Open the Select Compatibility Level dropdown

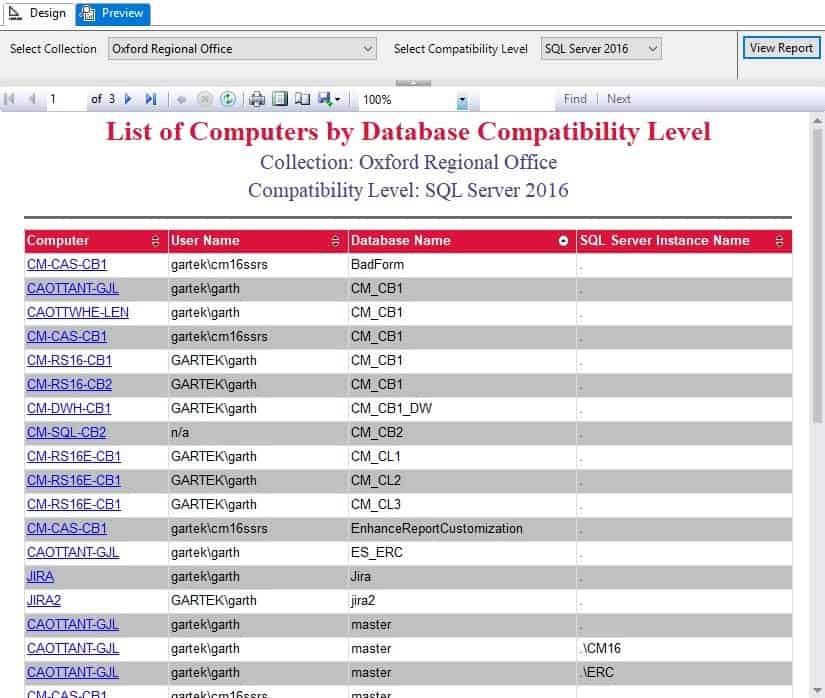(601, 49)
